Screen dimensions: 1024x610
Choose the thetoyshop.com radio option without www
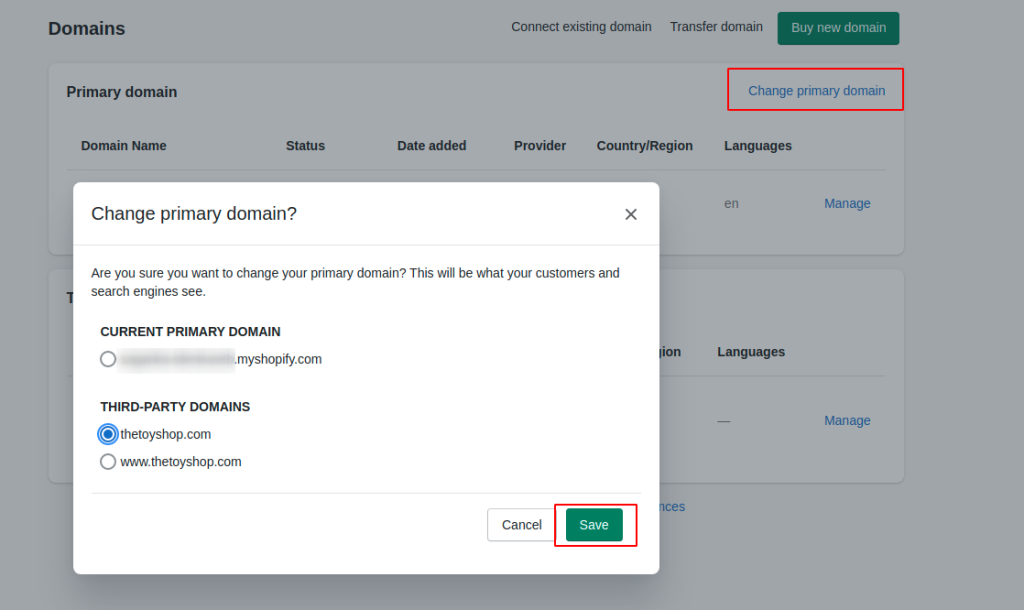[108, 434]
